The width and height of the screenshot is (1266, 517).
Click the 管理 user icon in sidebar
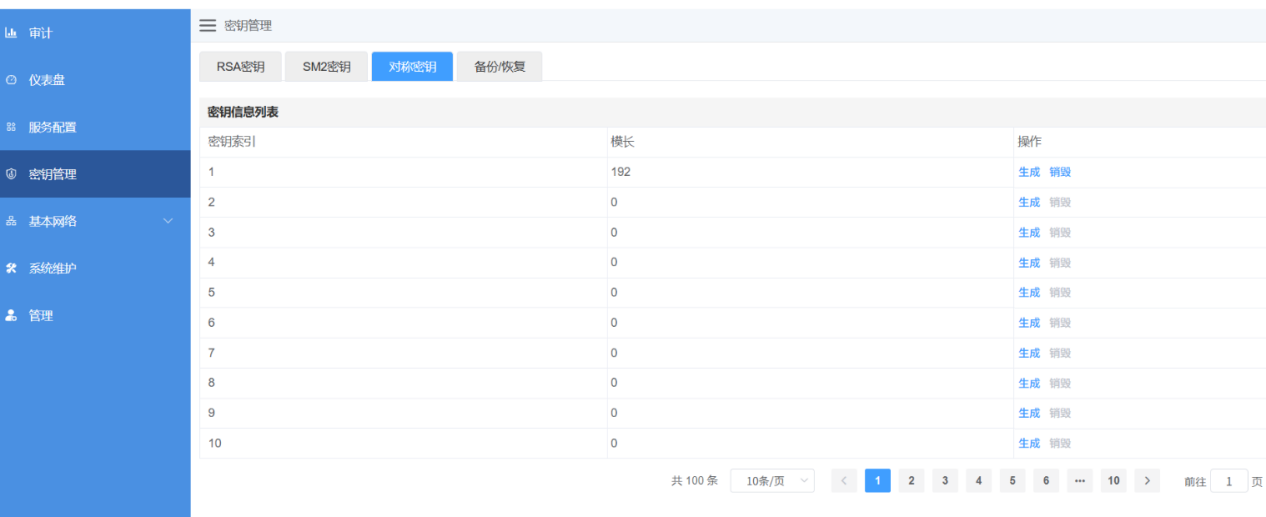point(11,315)
